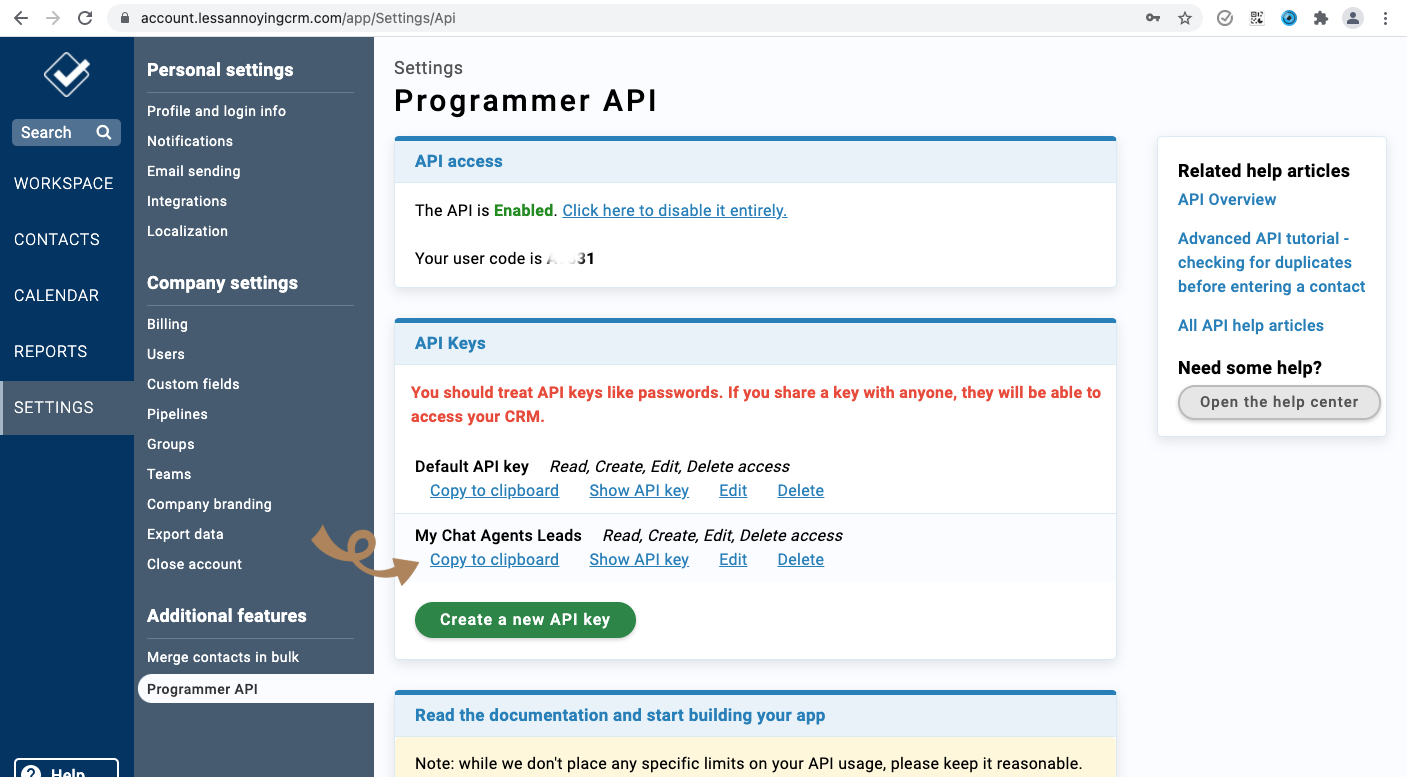Click the address bar URL
The width and height of the screenshot is (1407, 777).
pyautogui.click(x=298, y=18)
